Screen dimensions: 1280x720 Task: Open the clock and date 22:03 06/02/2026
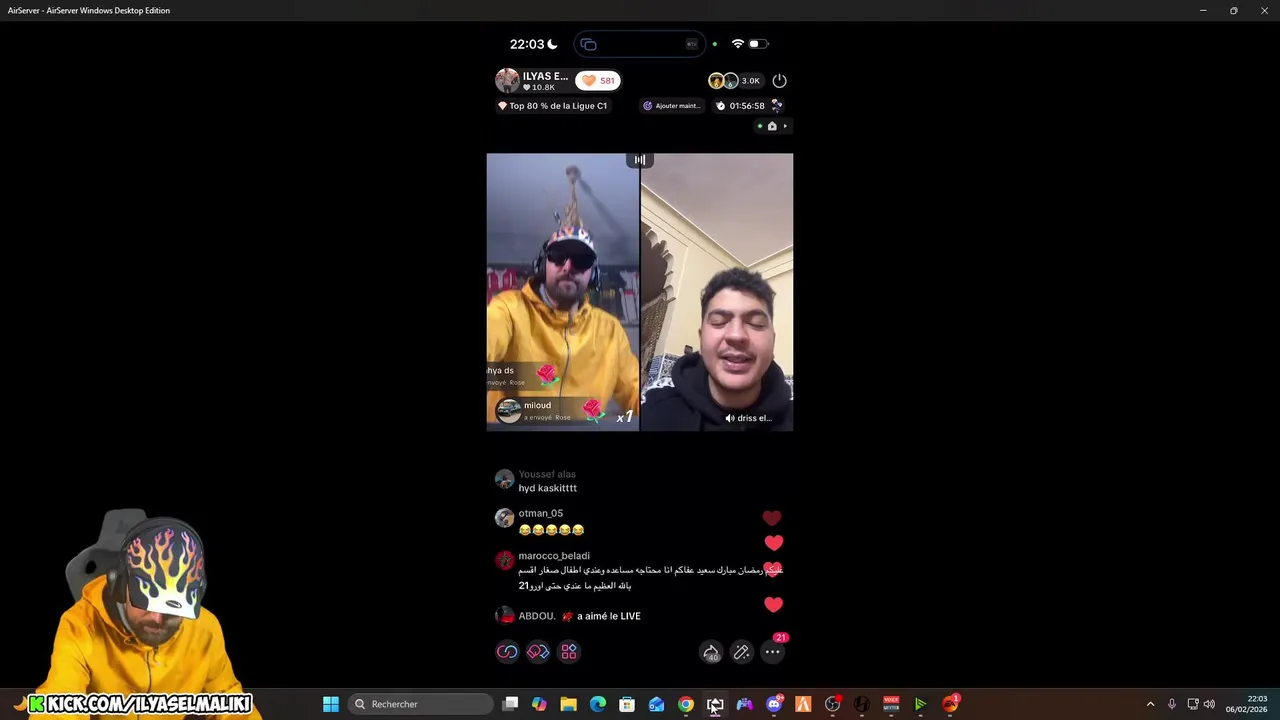tap(1247, 704)
